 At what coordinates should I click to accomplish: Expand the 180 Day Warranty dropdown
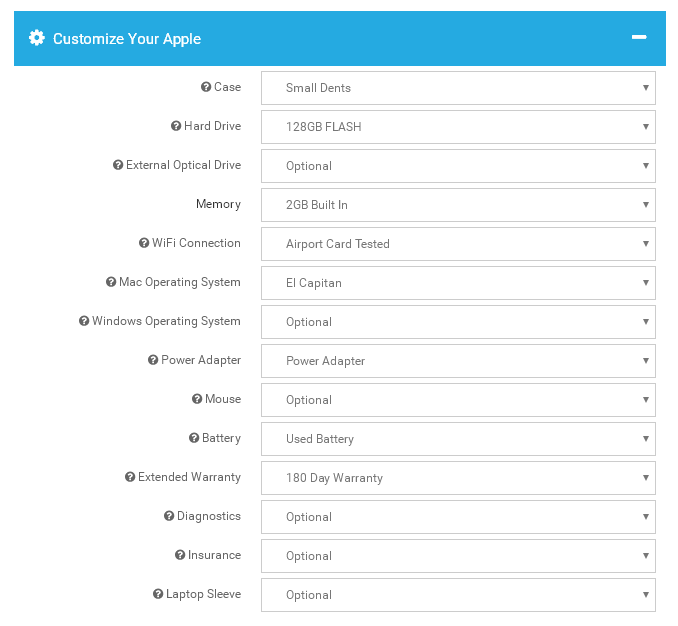click(x=458, y=478)
